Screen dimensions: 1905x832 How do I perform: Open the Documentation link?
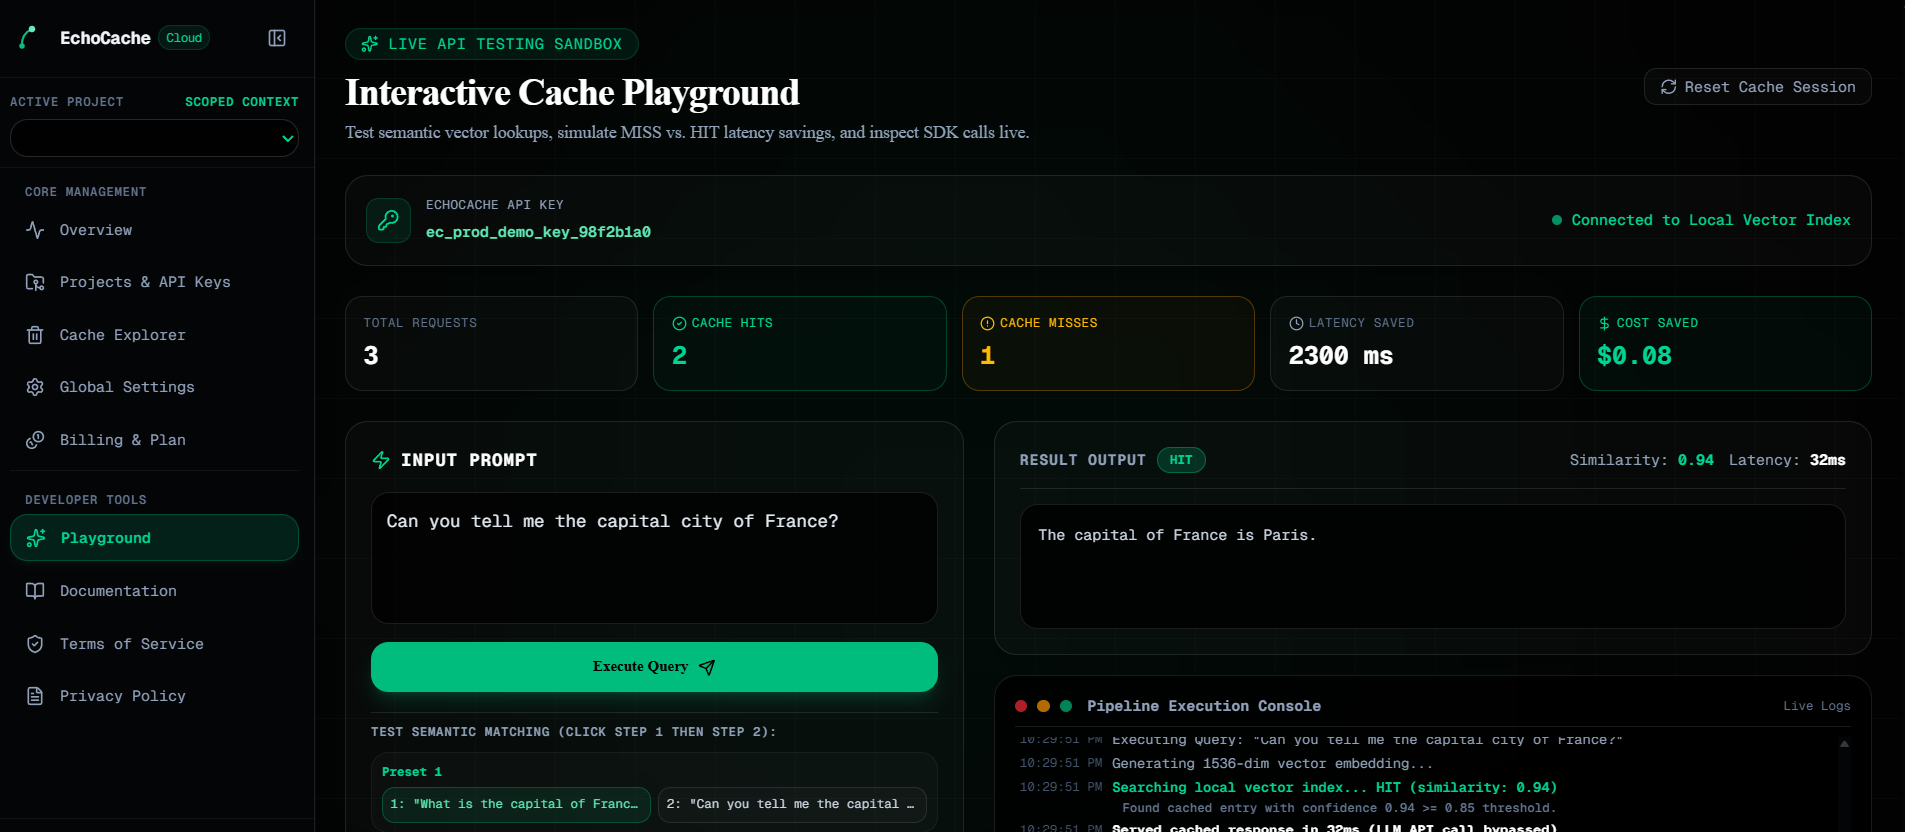point(154,591)
